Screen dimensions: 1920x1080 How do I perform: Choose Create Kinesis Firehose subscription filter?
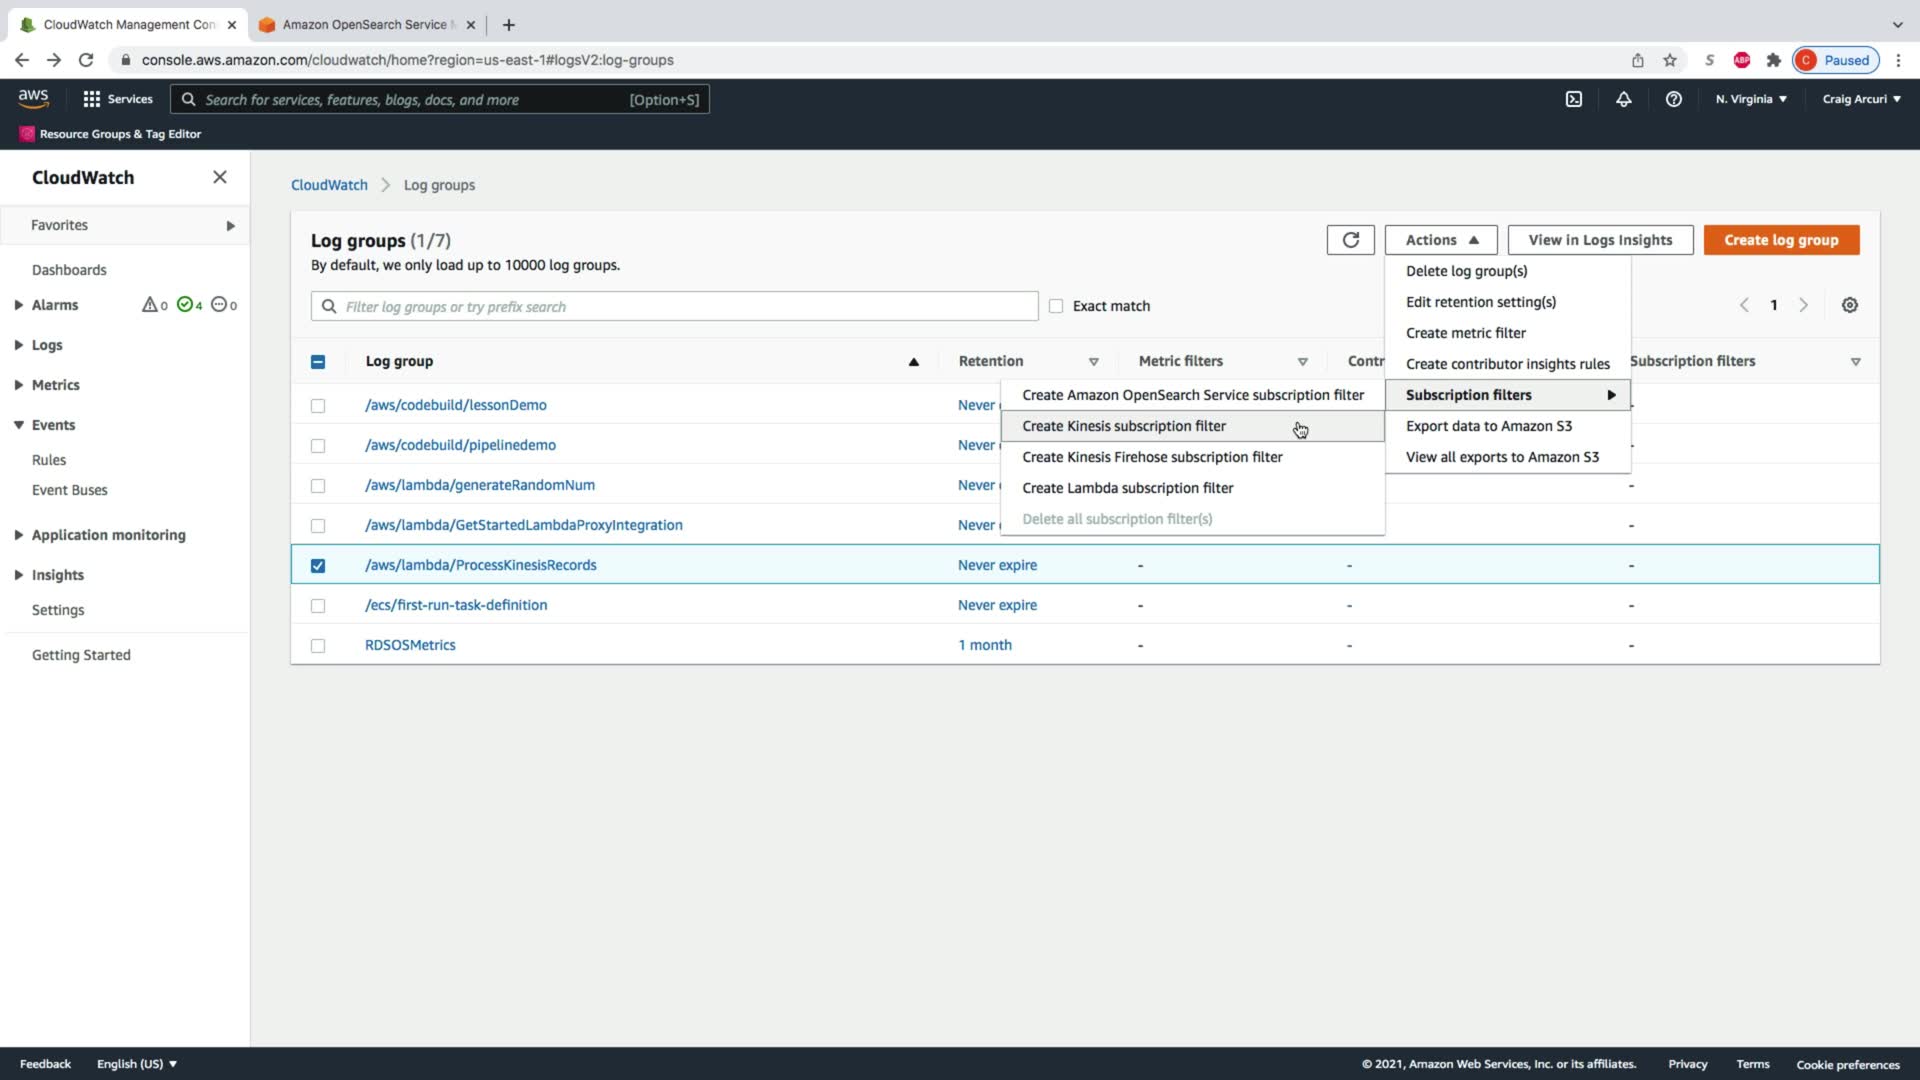(1152, 457)
